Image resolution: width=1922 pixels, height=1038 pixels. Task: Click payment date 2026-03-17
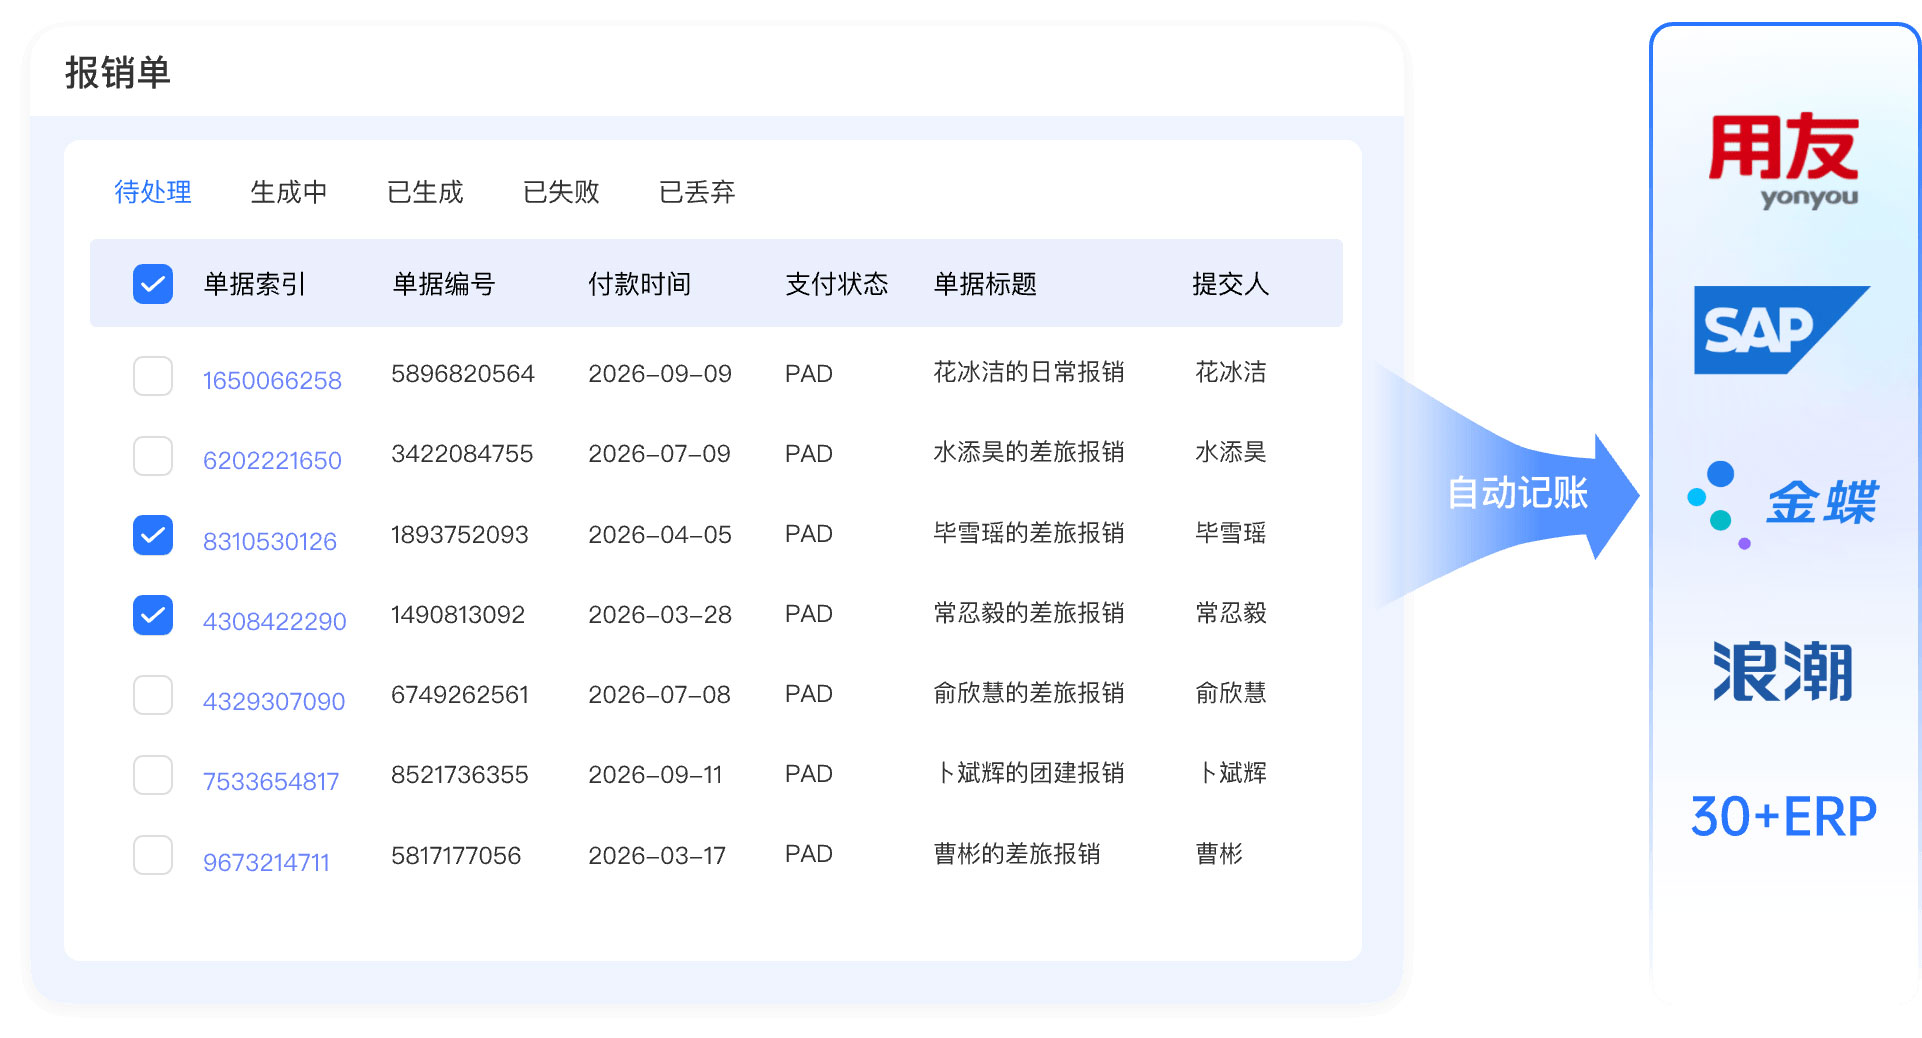[657, 856]
